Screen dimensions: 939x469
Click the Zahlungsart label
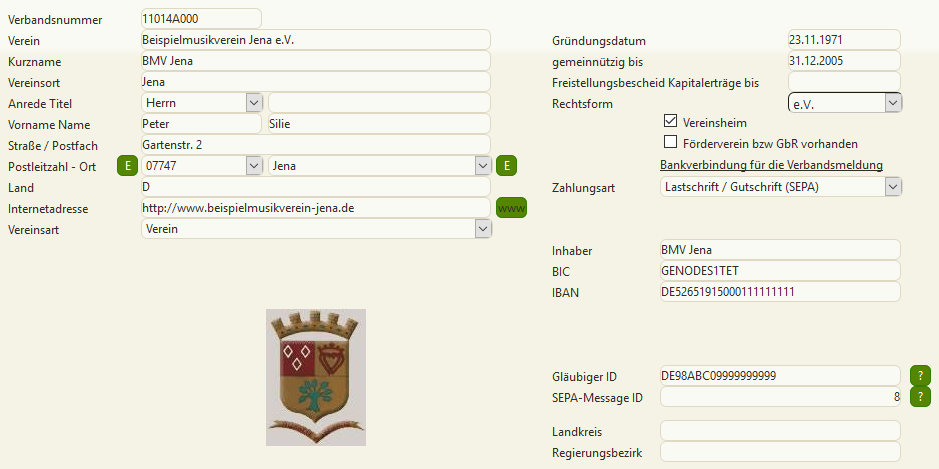583,188
